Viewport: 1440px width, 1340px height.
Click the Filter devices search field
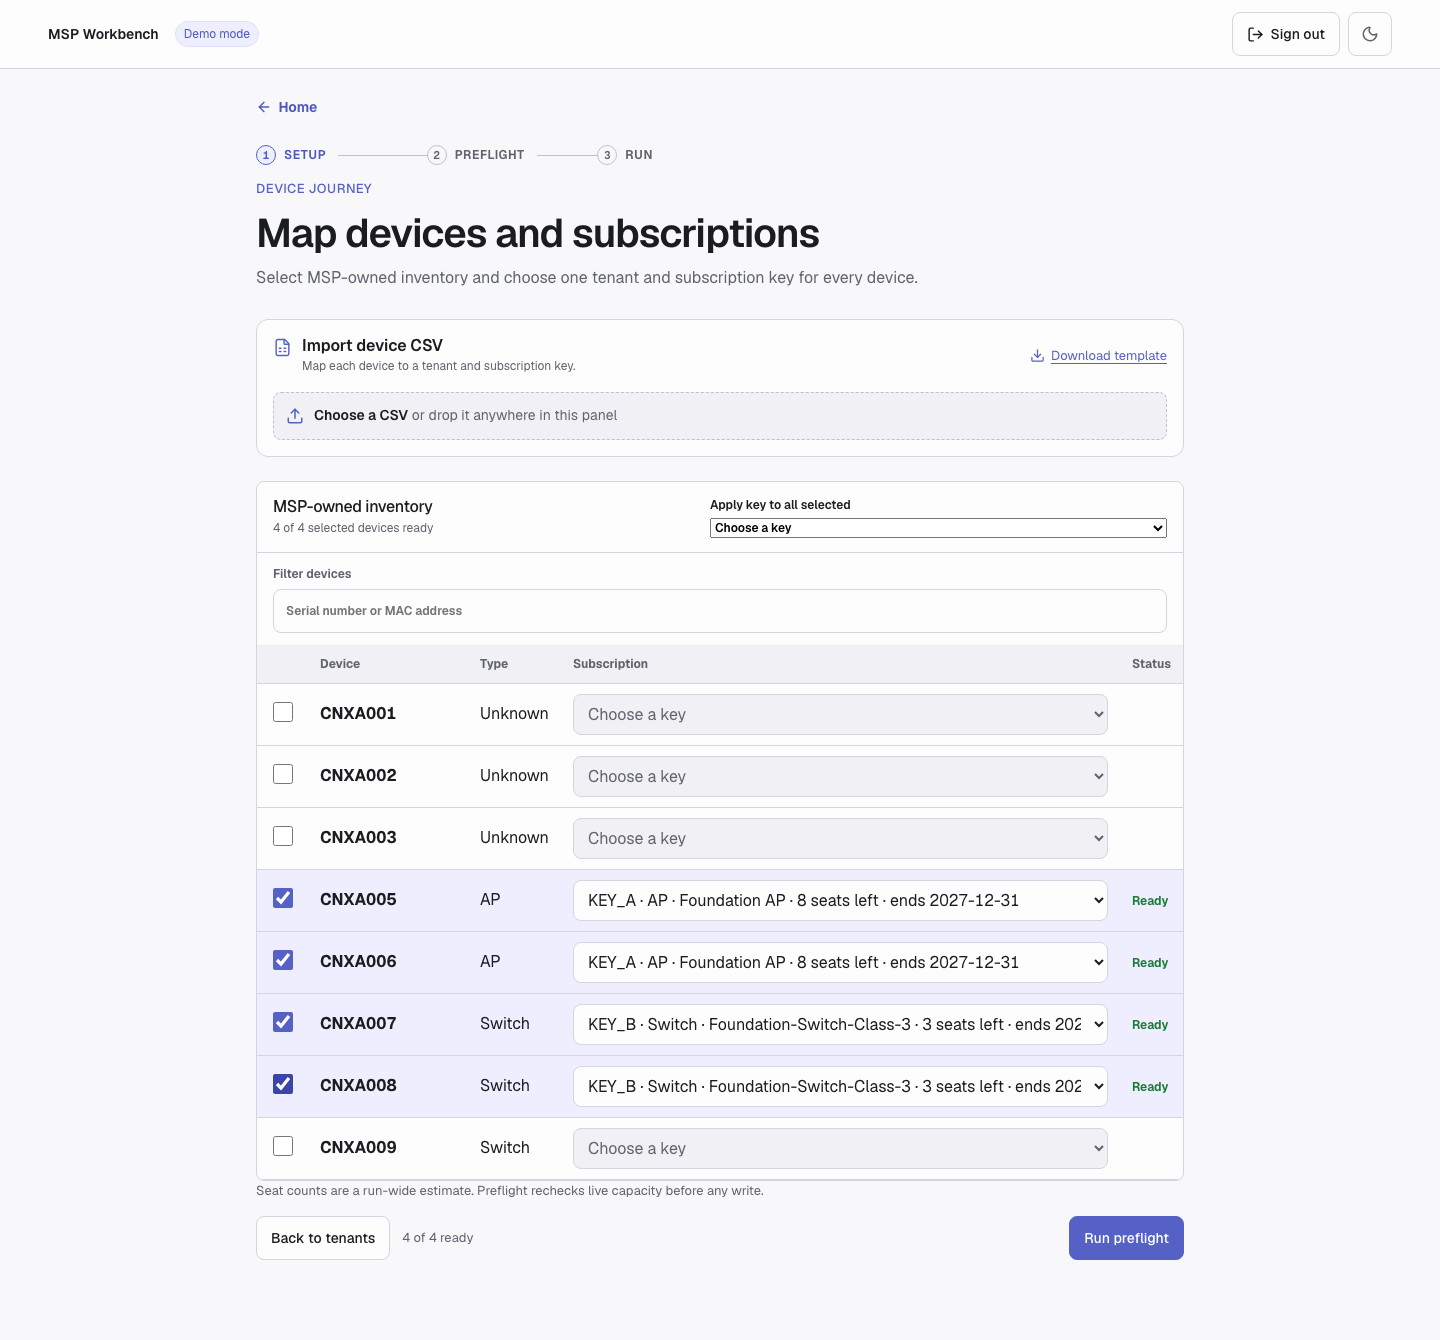click(720, 611)
